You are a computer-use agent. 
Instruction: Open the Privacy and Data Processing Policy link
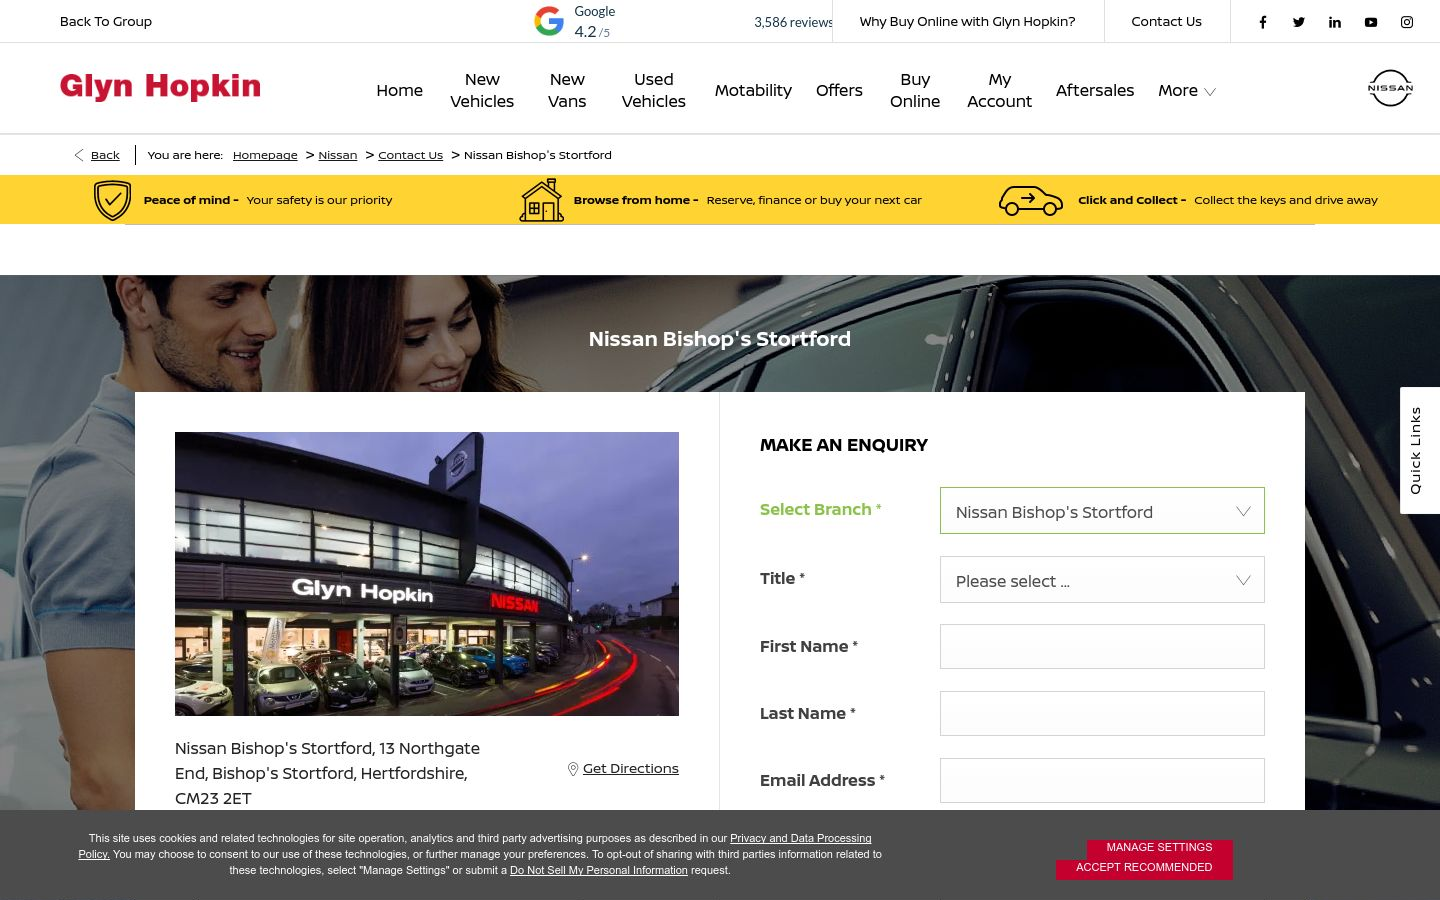[475, 846]
